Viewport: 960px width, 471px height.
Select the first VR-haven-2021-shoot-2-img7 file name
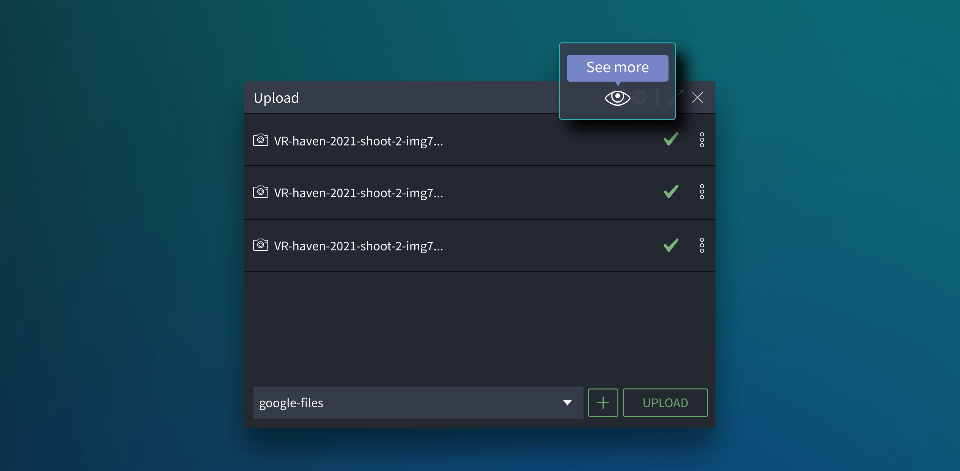[x=358, y=141]
